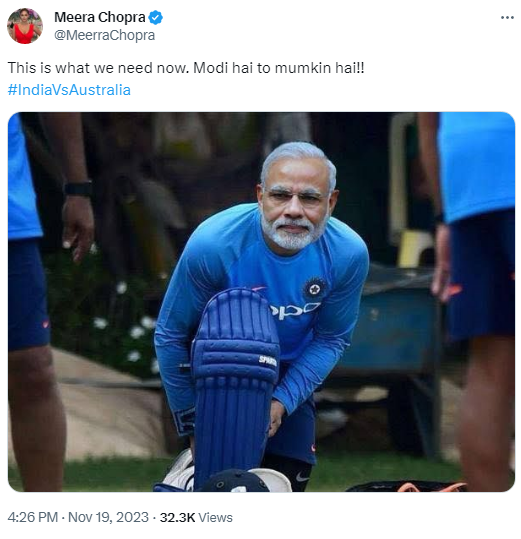Click the tweet text 'This is what we need now'
Screen dimensions: 521x539
click(x=98, y=68)
